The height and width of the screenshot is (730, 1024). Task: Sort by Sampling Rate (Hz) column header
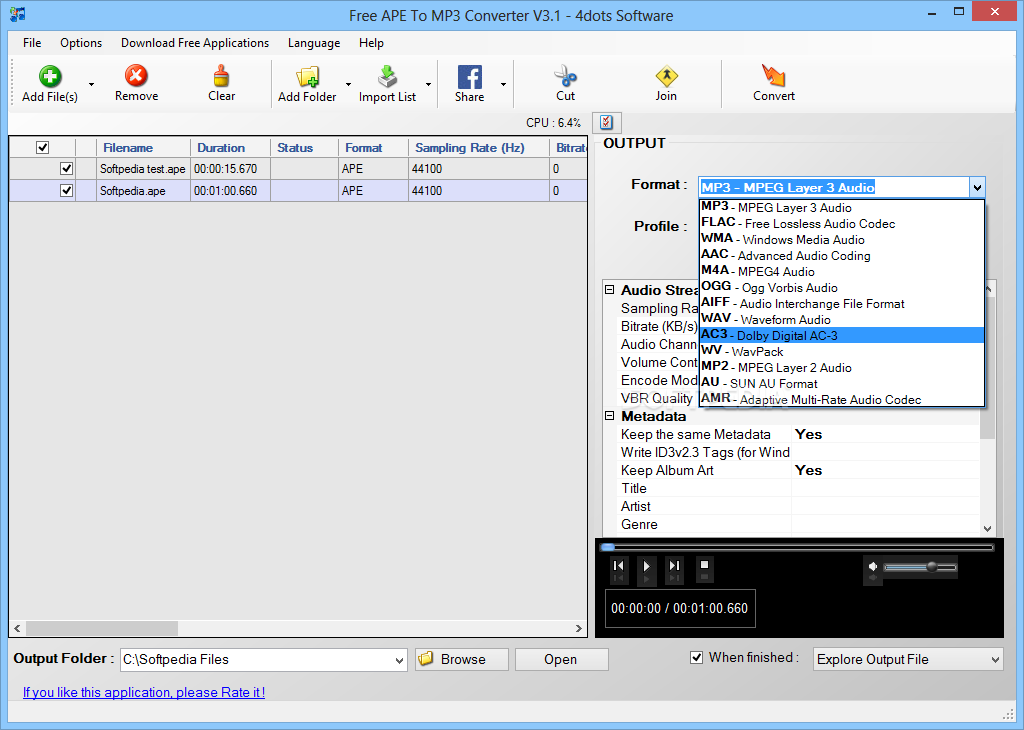[x=479, y=148]
